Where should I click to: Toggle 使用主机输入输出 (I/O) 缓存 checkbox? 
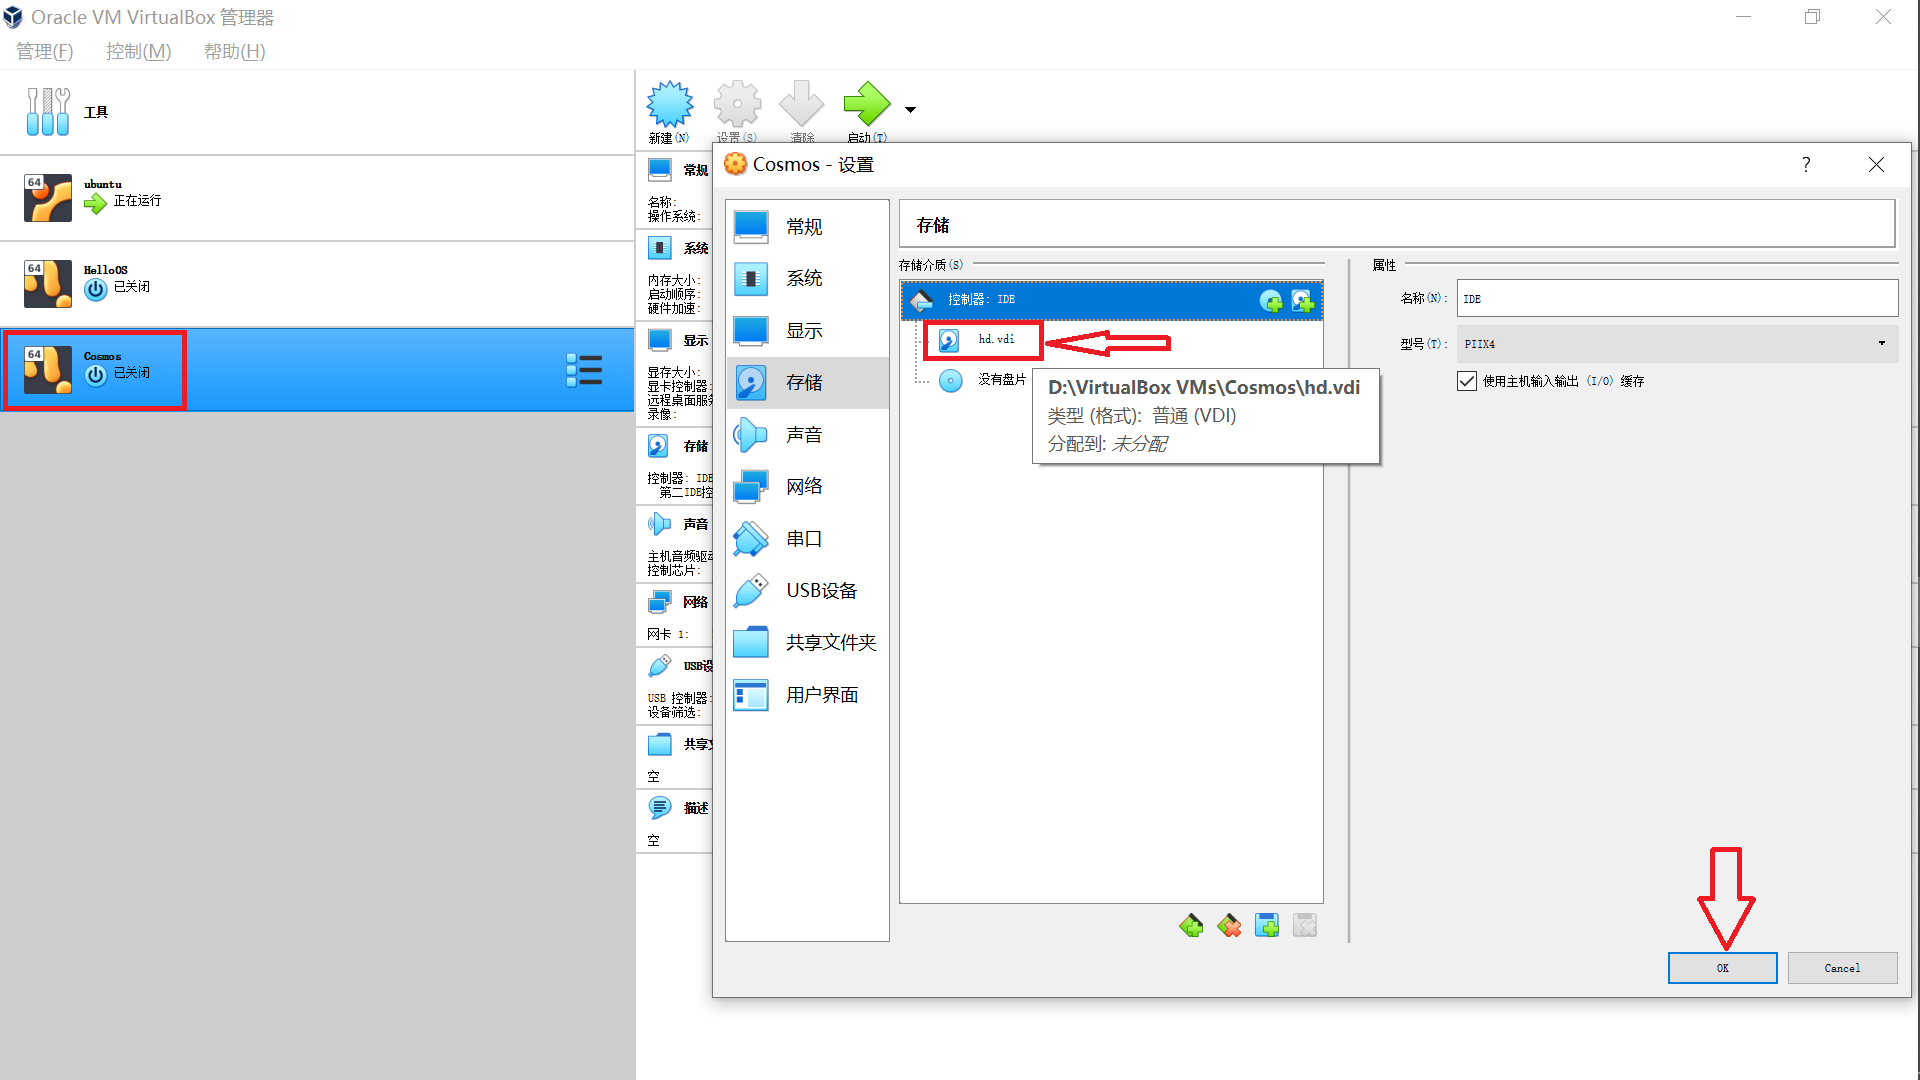1467,381
